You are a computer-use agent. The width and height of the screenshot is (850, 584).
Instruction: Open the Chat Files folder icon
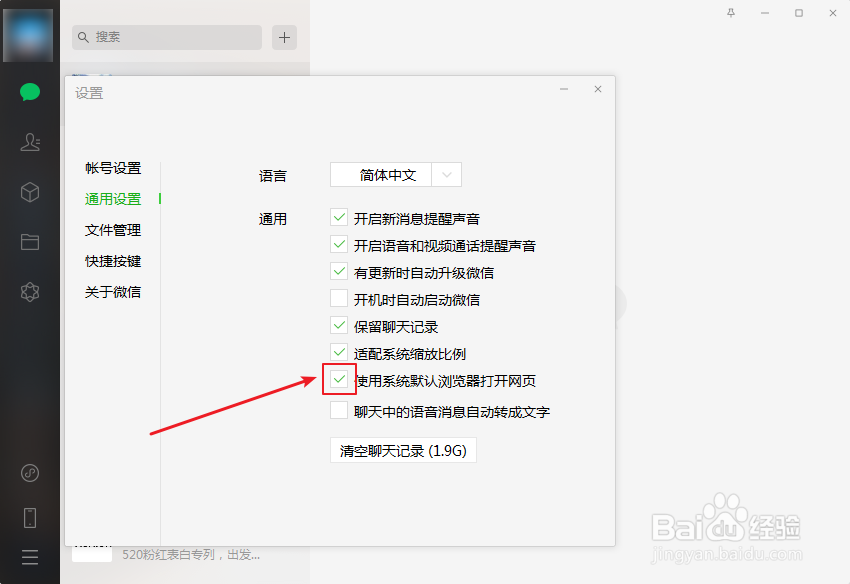(29, 241)
